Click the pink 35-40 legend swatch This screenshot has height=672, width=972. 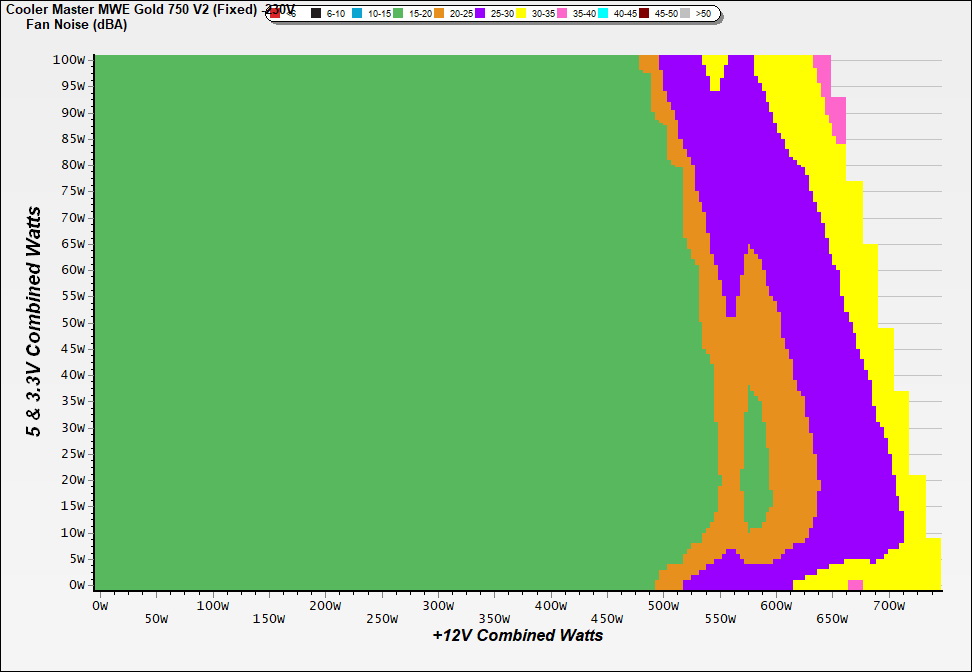click(x=562, y=14)
